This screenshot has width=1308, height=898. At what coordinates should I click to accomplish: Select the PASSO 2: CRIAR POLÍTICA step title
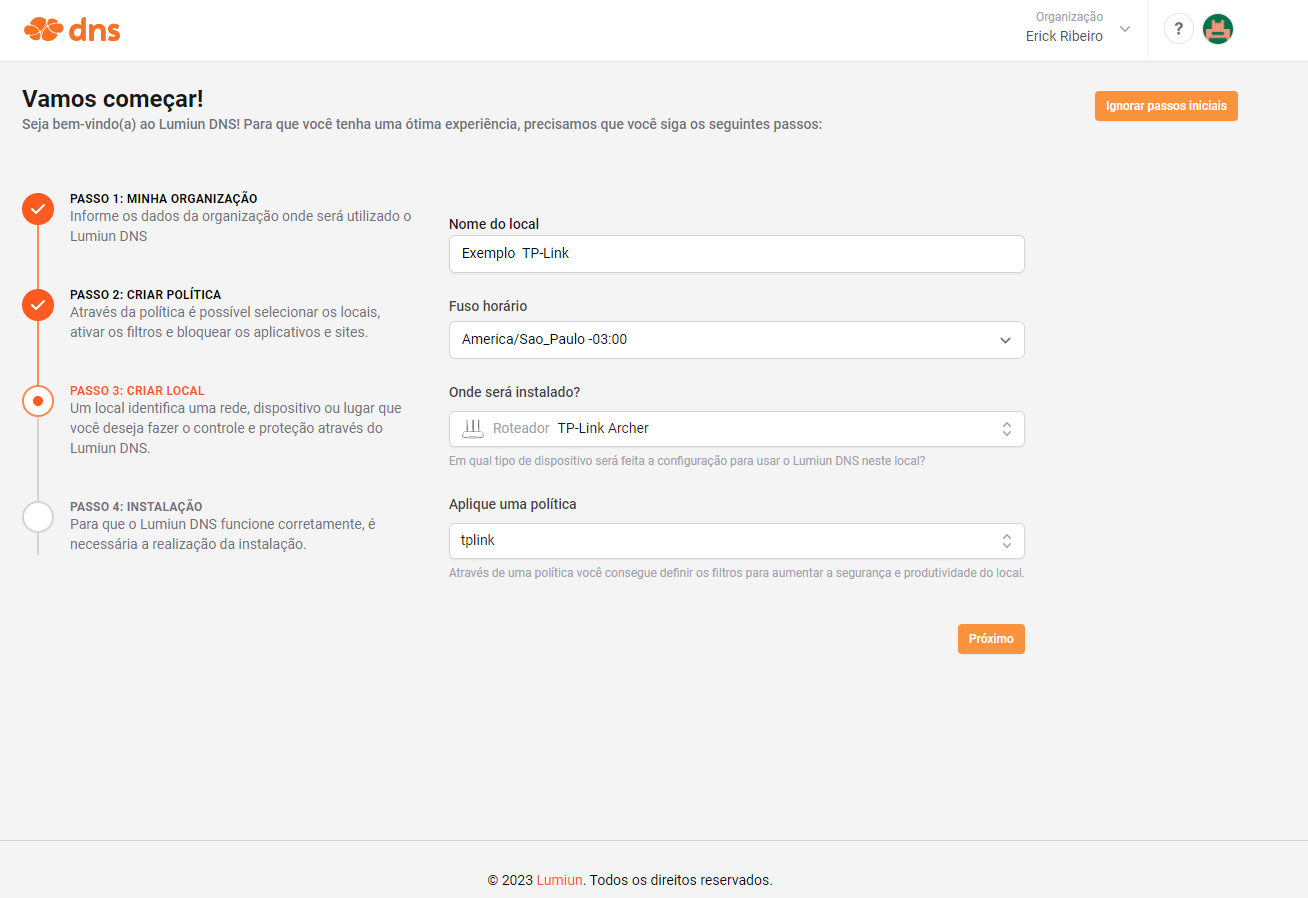[145, 295]
